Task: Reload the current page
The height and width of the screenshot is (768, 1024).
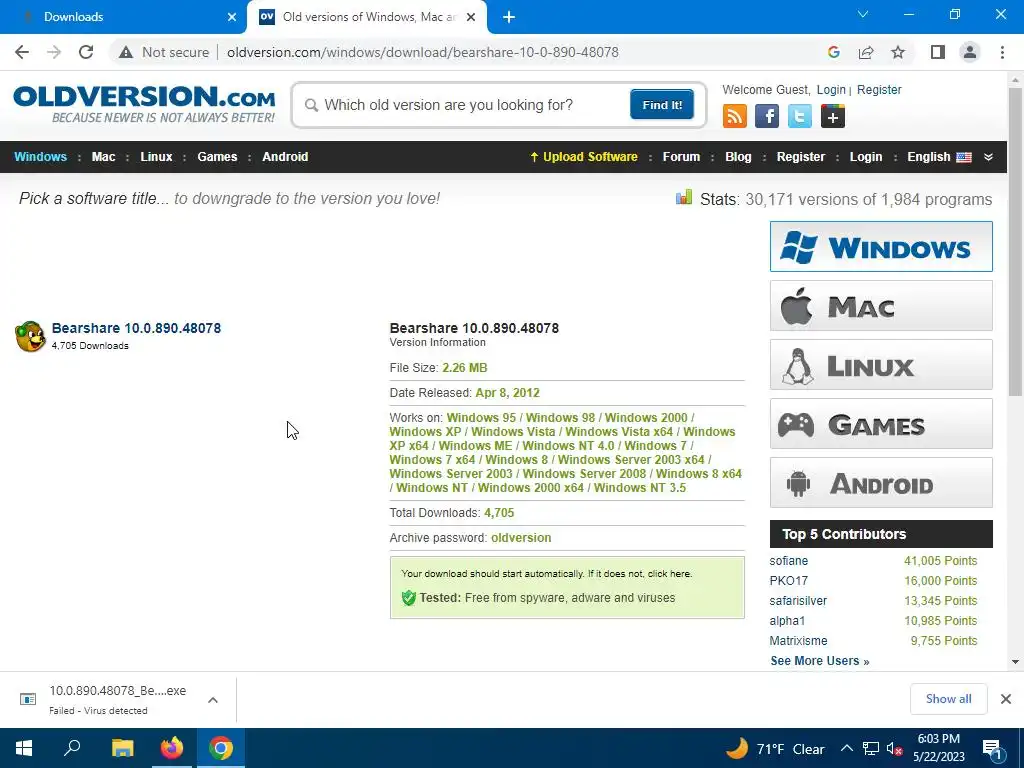Action: point(86,52)
